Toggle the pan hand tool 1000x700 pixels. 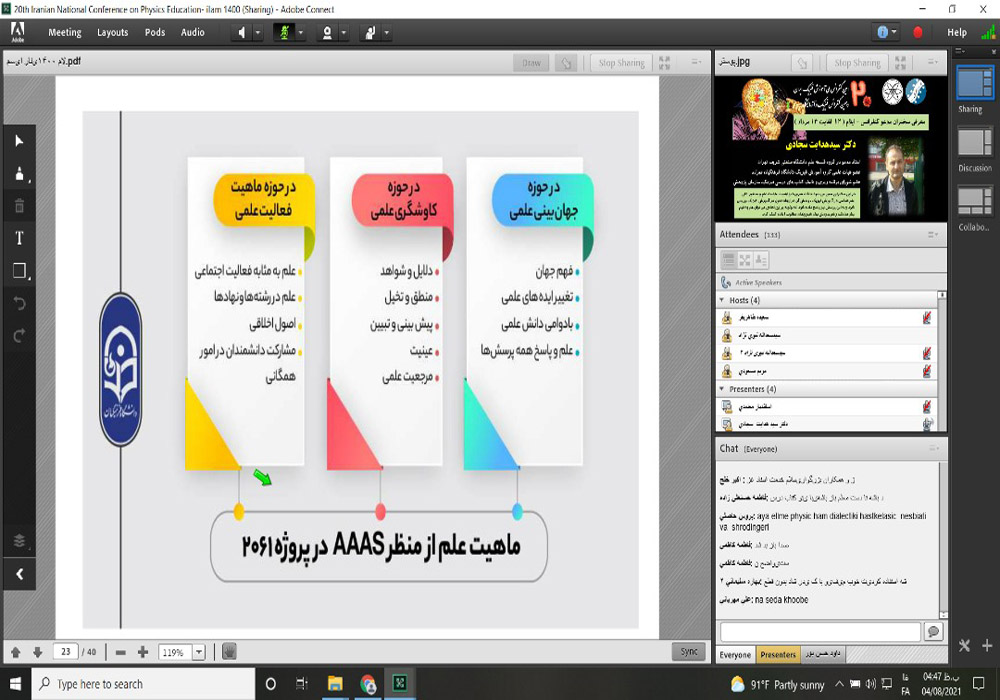229,652
